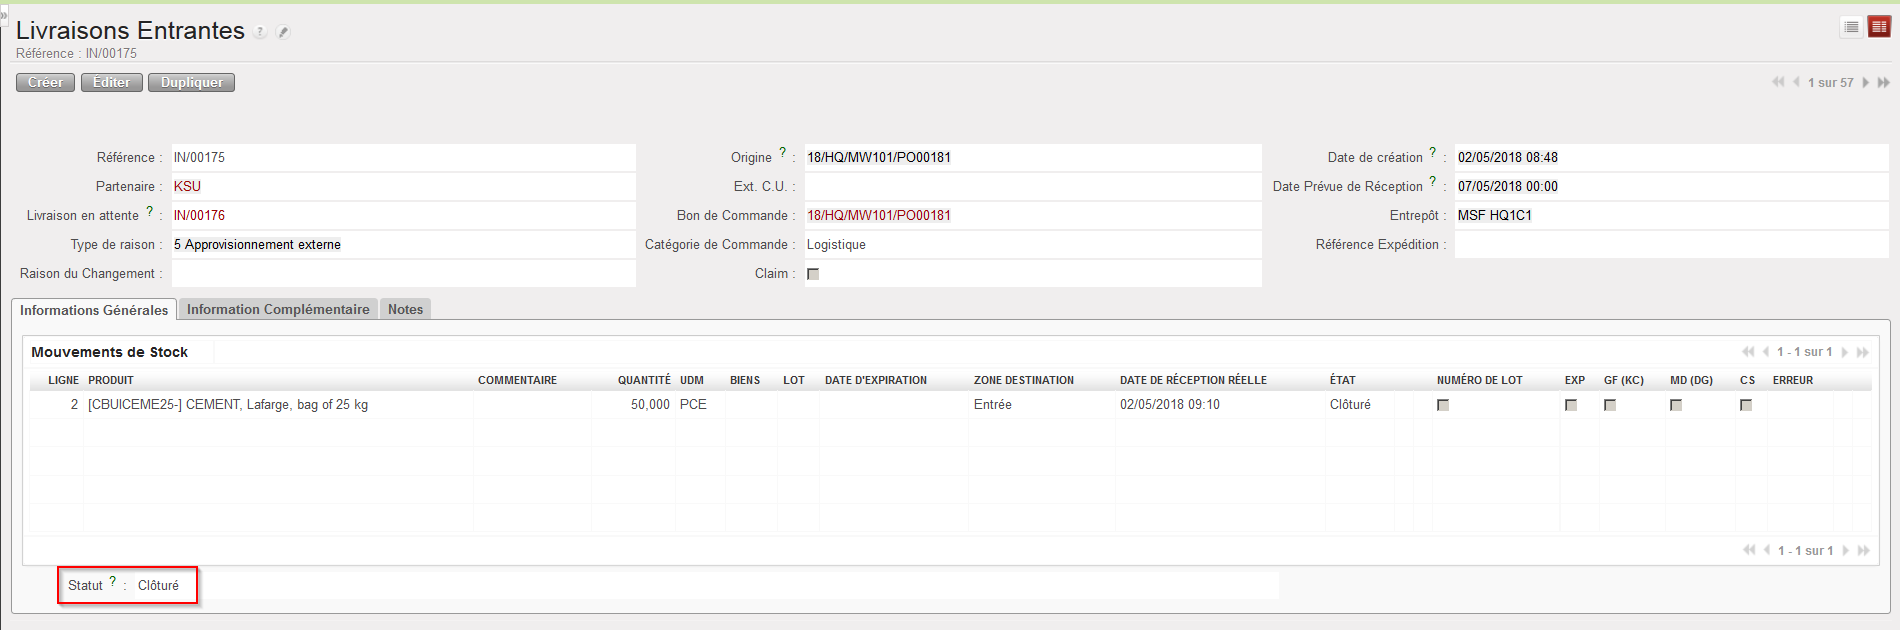
Task: Click the empty Référence Expédition field
Action: tap(1671, 244)
